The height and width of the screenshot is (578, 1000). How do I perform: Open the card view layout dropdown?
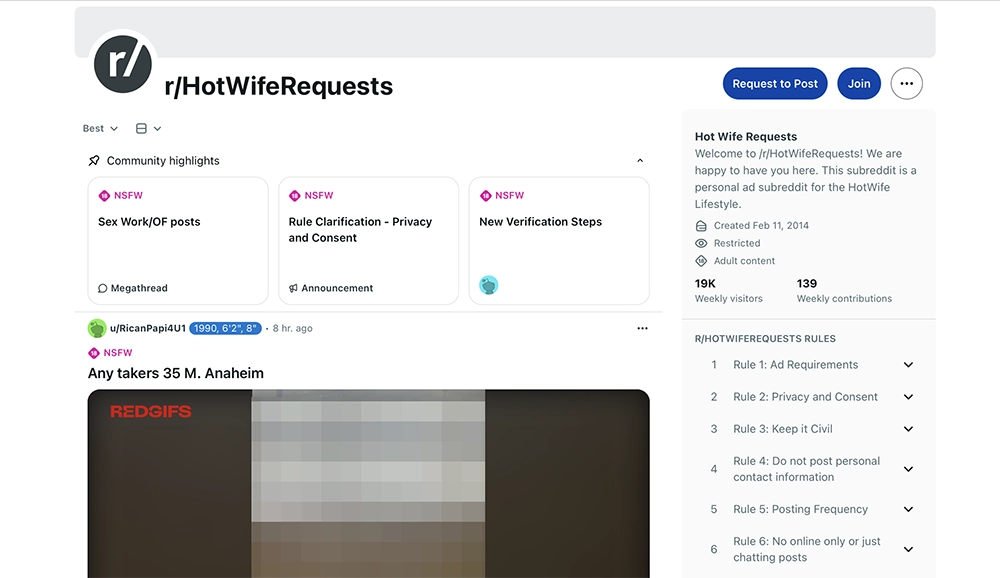pyautogui.click(x=148, y=129)
